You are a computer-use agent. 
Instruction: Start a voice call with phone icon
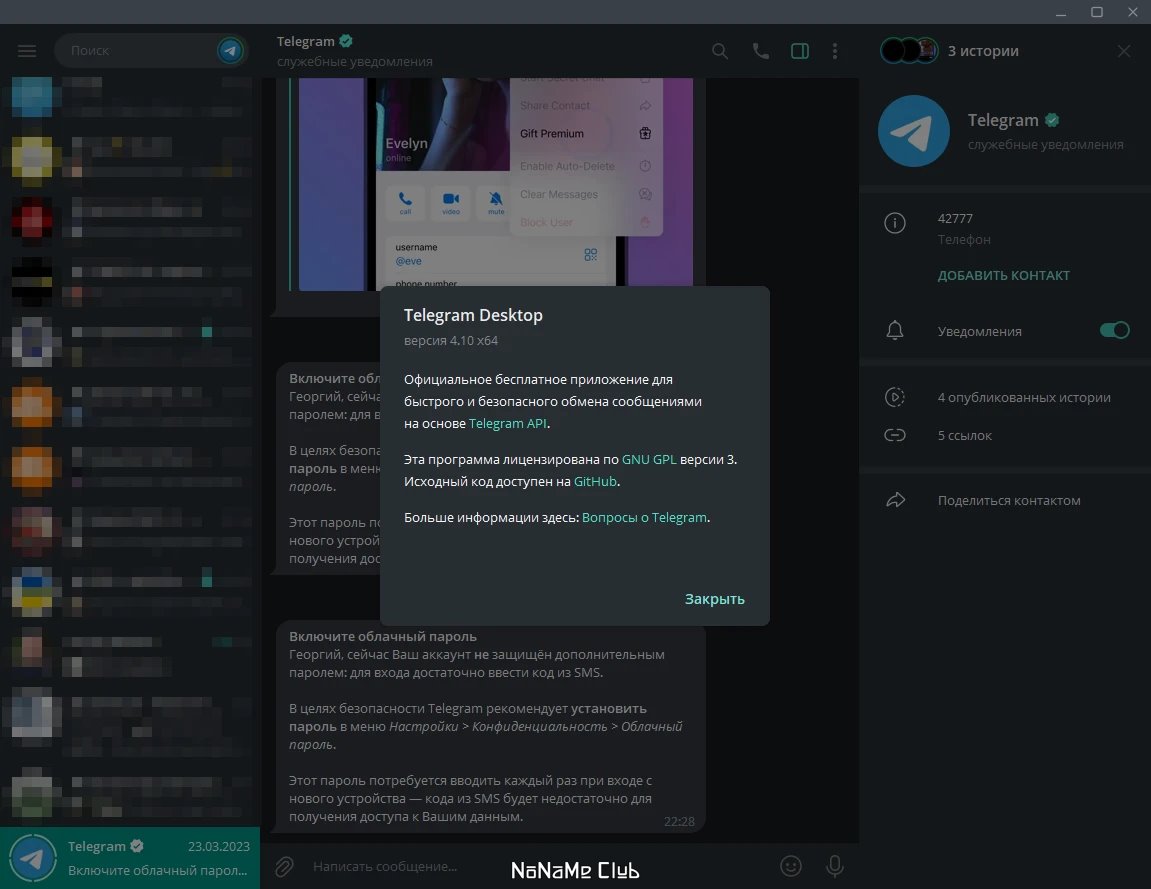pyautogui.click(x=760, y=51)
